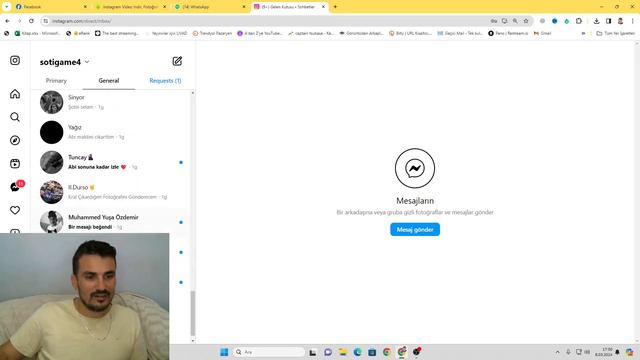
Task: Click the address bar with instagram.com URL
Action: (x=265, y=21)
